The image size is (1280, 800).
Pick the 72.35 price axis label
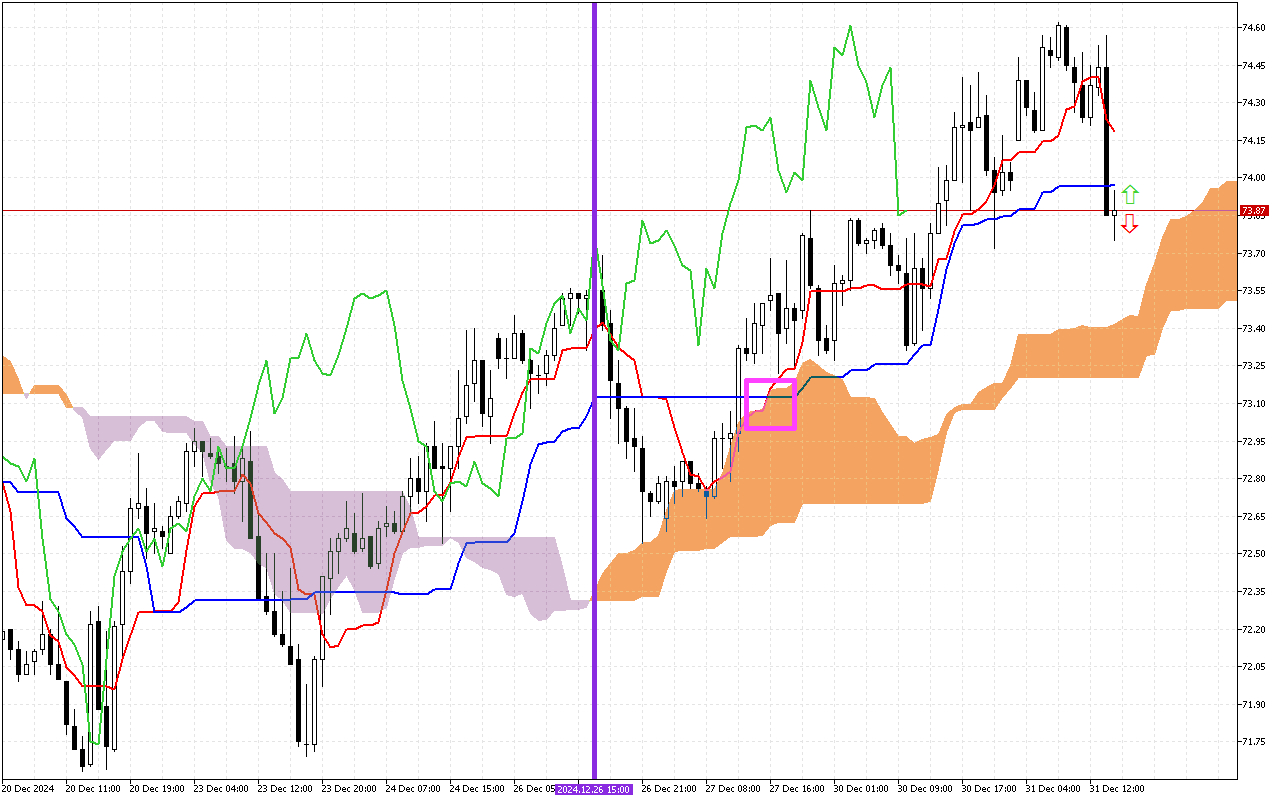point(1253,592)
